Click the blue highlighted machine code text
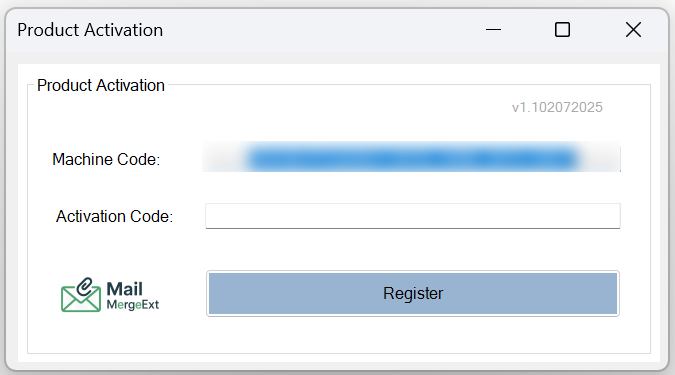The width and height of the screenshot is (675, 375). click(412, 158)
